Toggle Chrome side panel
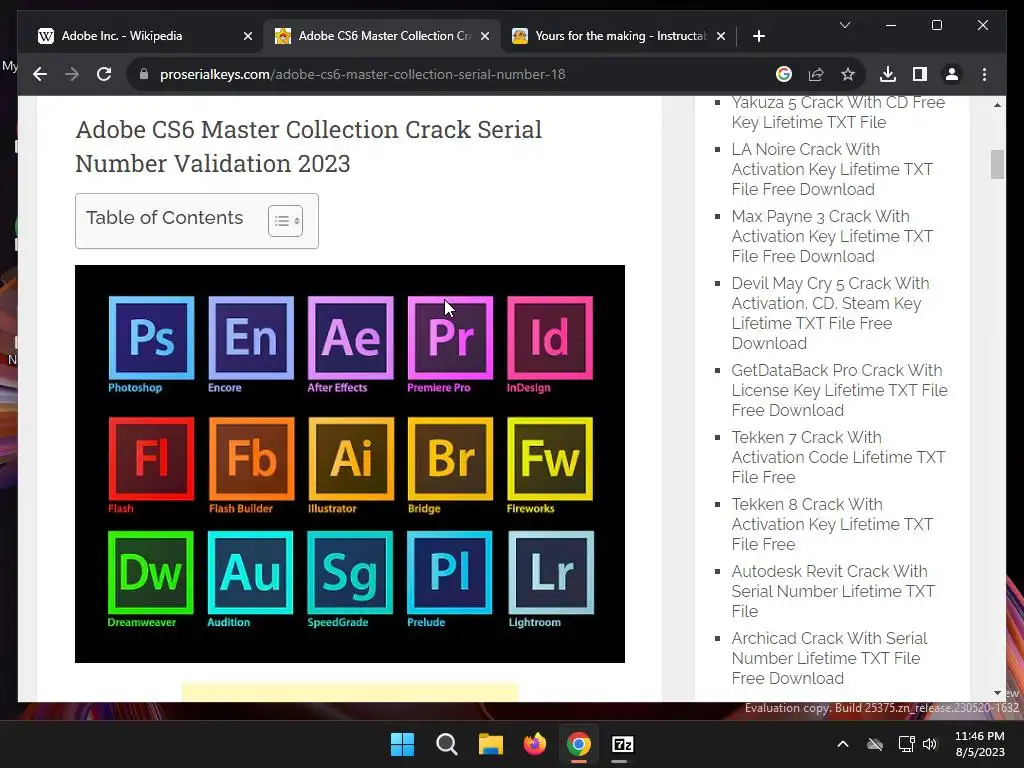The height and width of the screenshot is (768, 1024). tap(920, 74)
